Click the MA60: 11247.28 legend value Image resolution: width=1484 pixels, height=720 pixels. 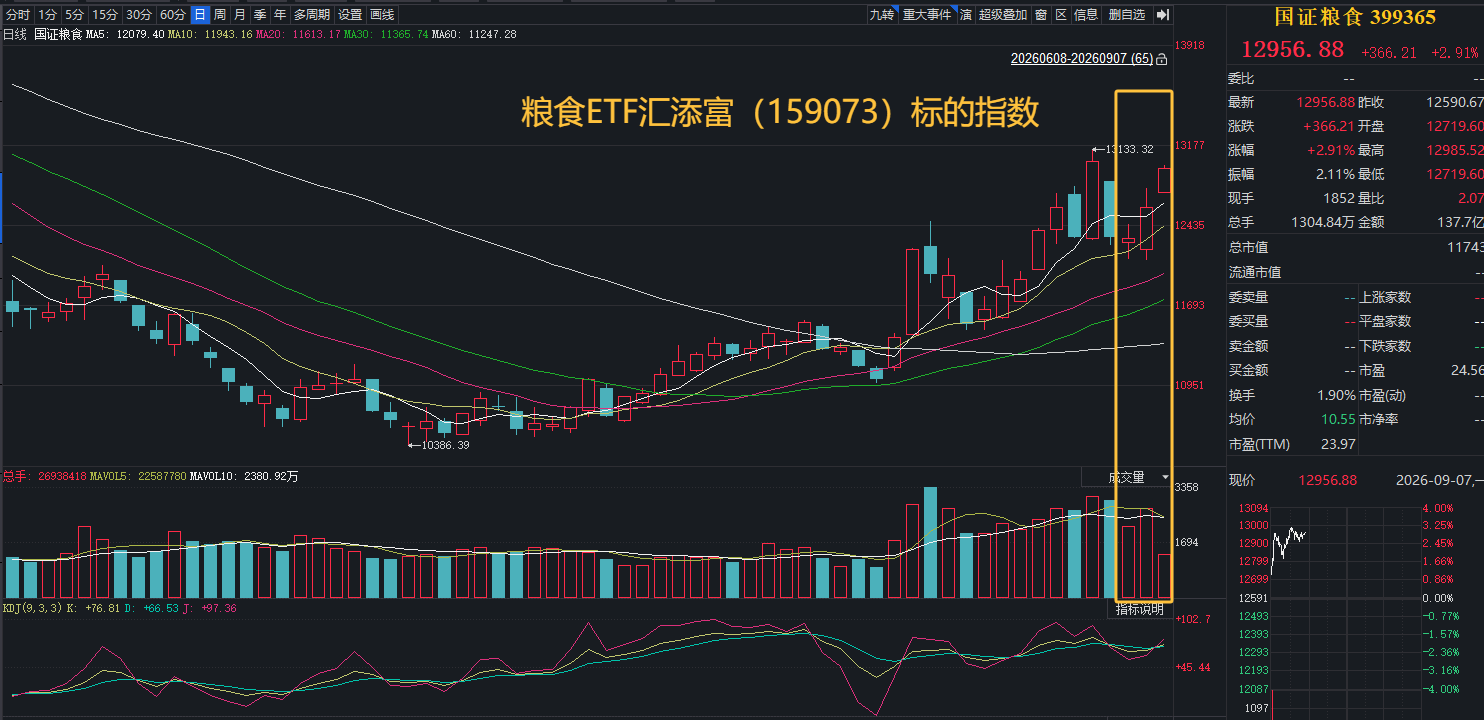475,34
